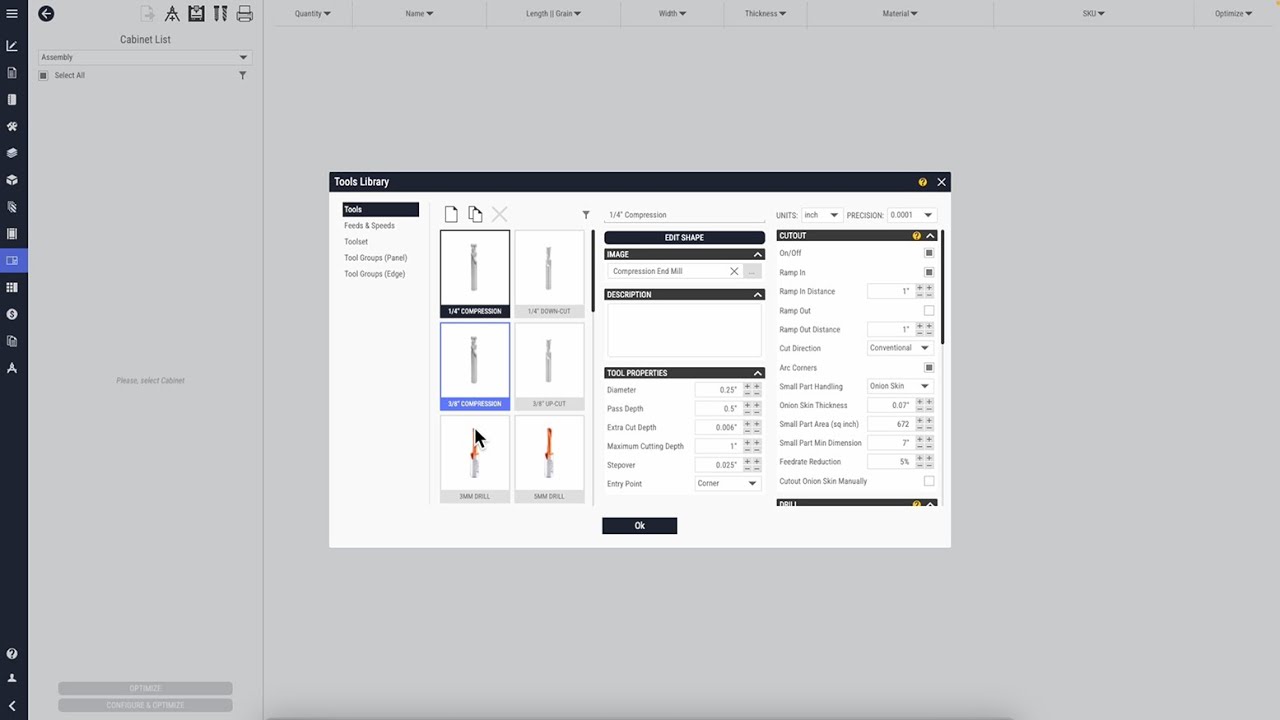Image resolution: width=1280 pixels, height=720 pixels.
Task: Switch to Feeds & Speeds tab
Action: tap(369, 226)
